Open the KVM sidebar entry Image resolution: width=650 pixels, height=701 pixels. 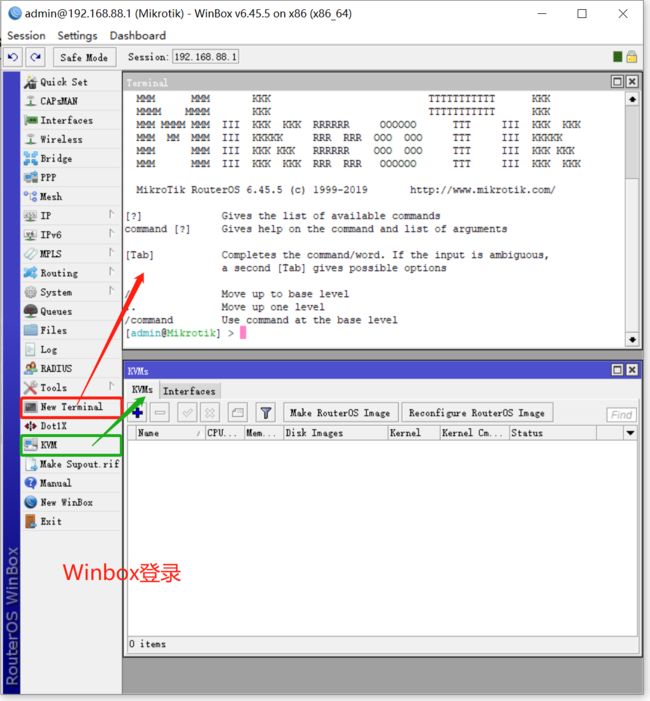(71, 445)
